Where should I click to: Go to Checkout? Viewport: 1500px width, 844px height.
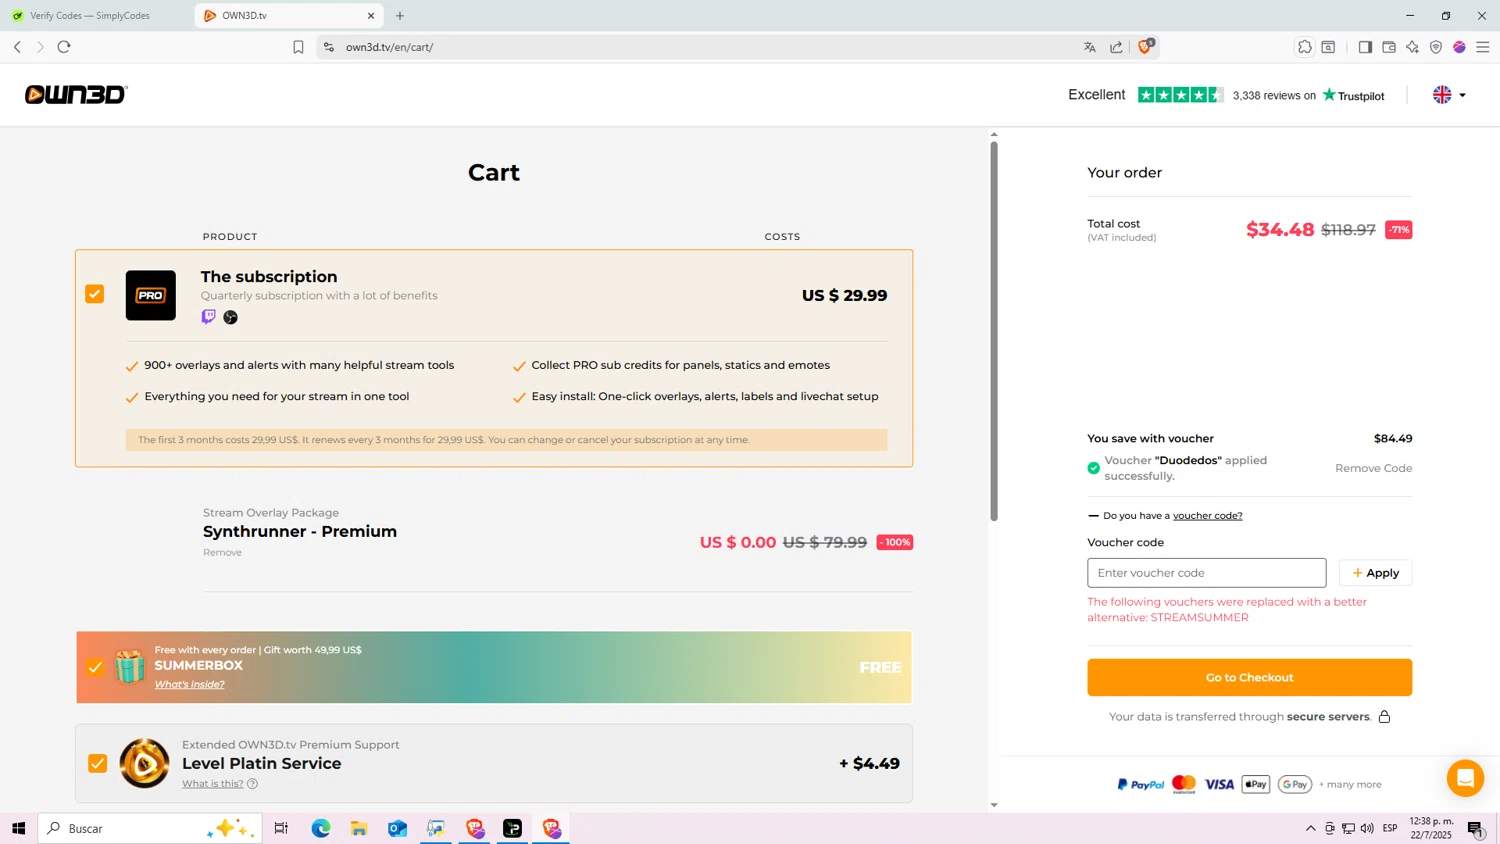1249,677
